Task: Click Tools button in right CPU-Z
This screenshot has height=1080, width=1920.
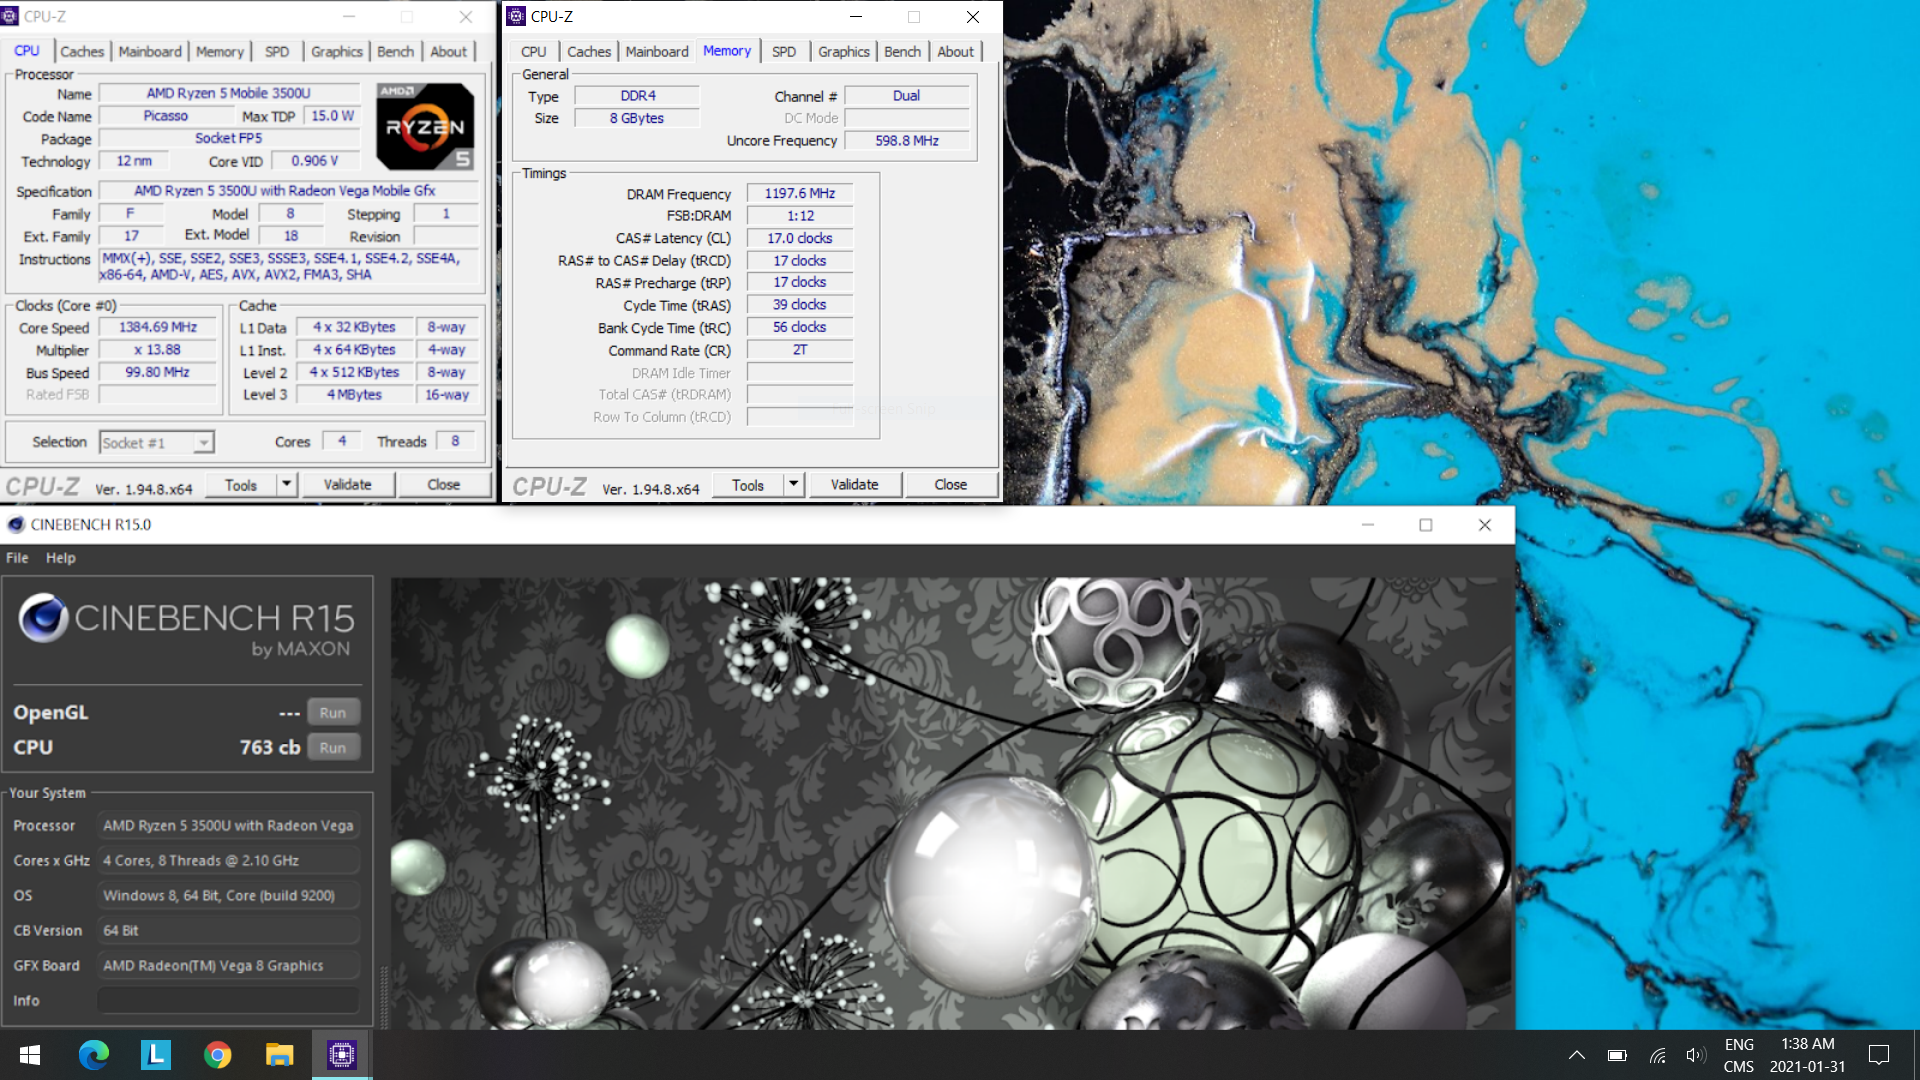Action: pos(748,485)
